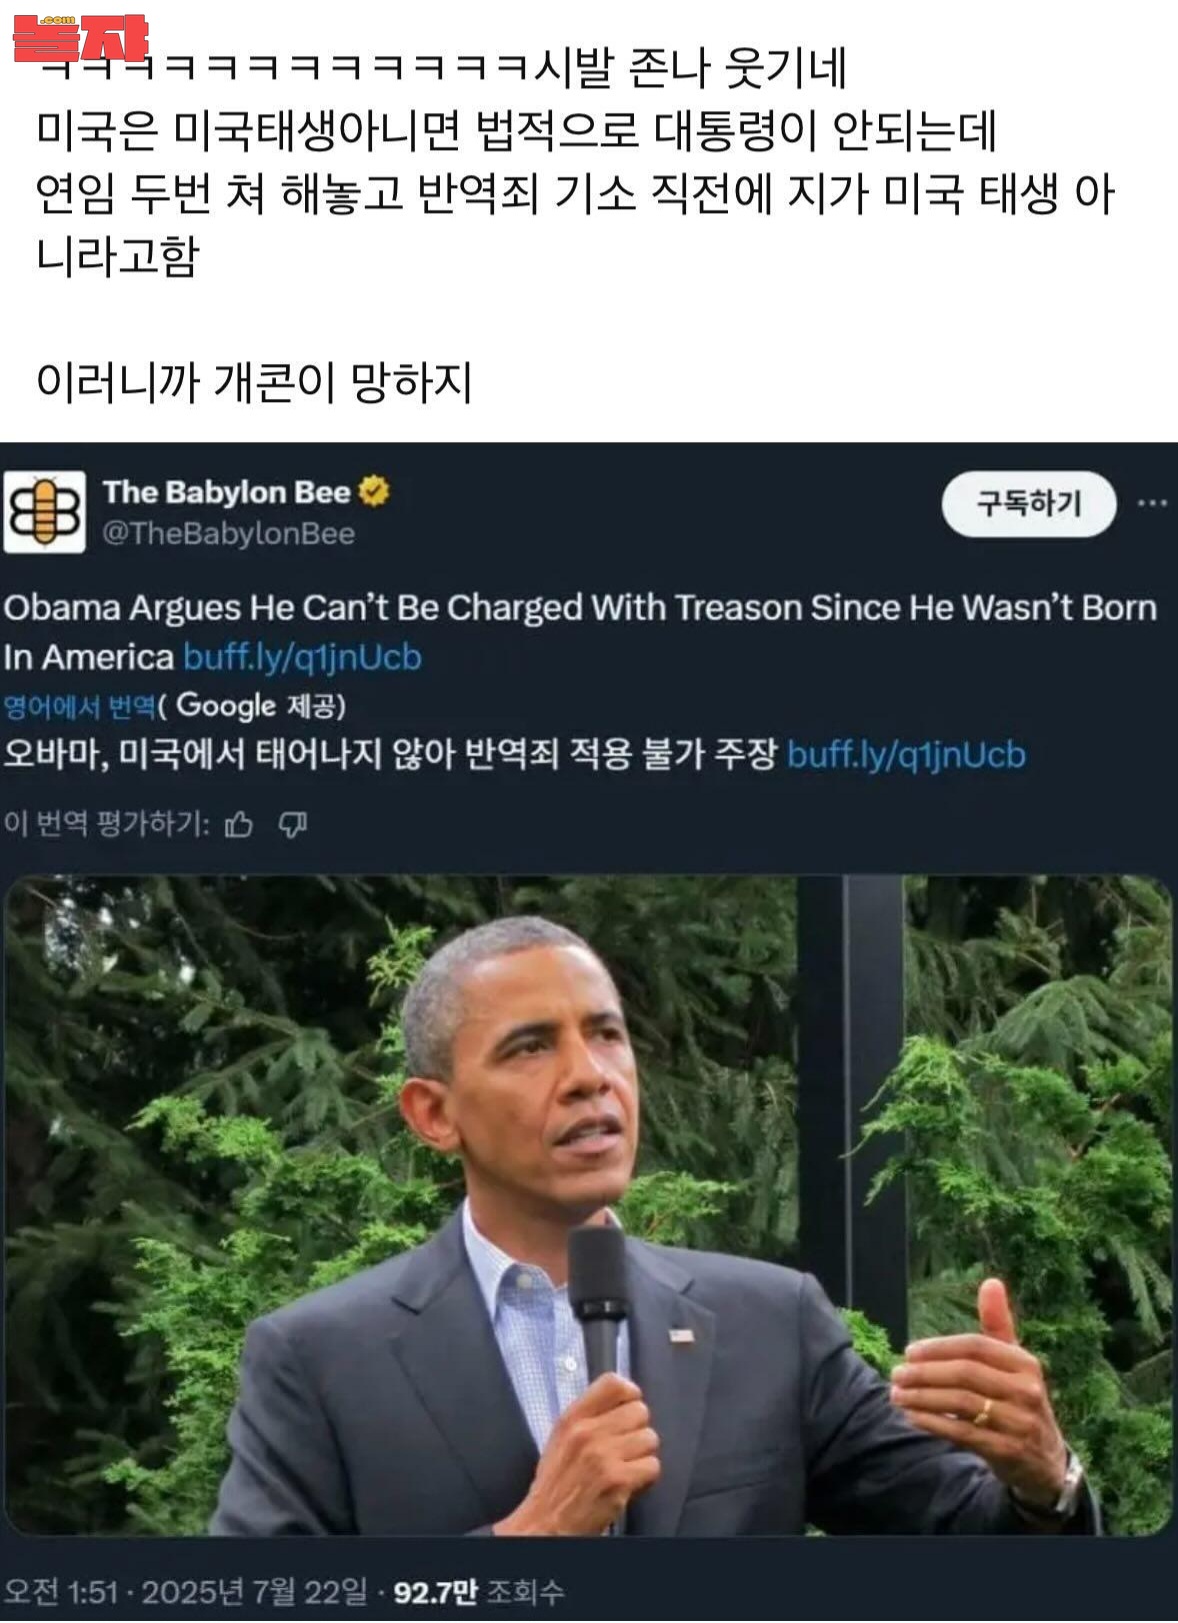Screen dimensions: 1178x1623
Task: Click The Babylon Bee profile avatar
Action: [44, 512]
